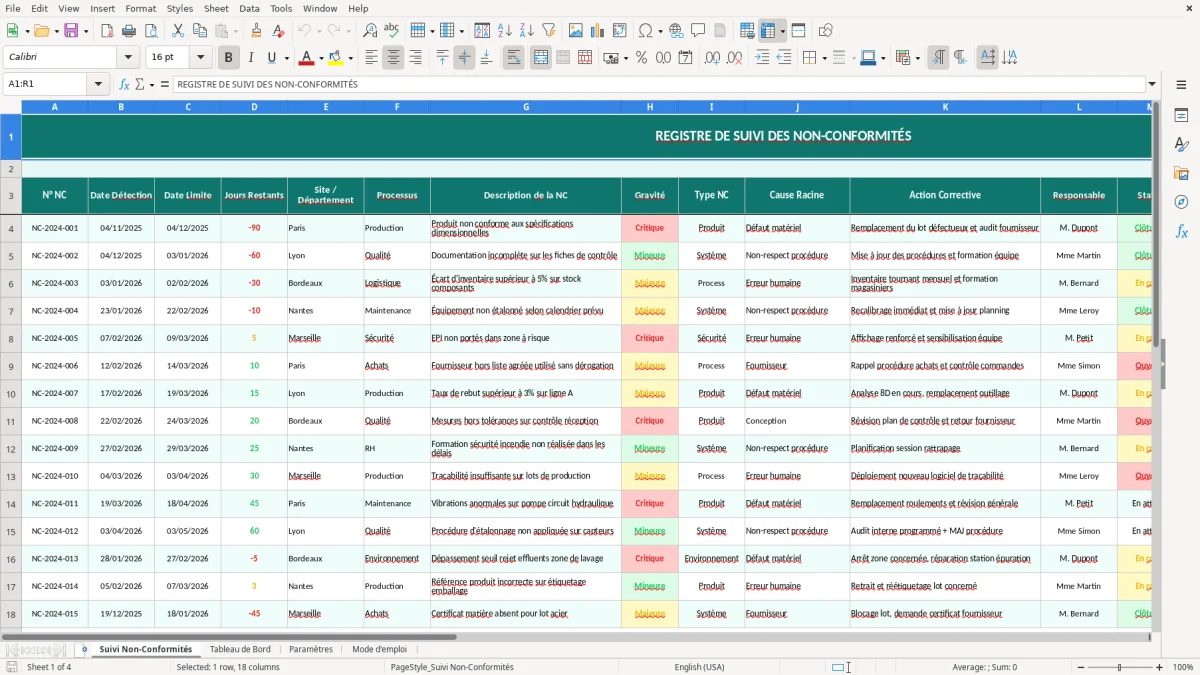
Task: Toggle Wrap Text
Action: point(513,58)
